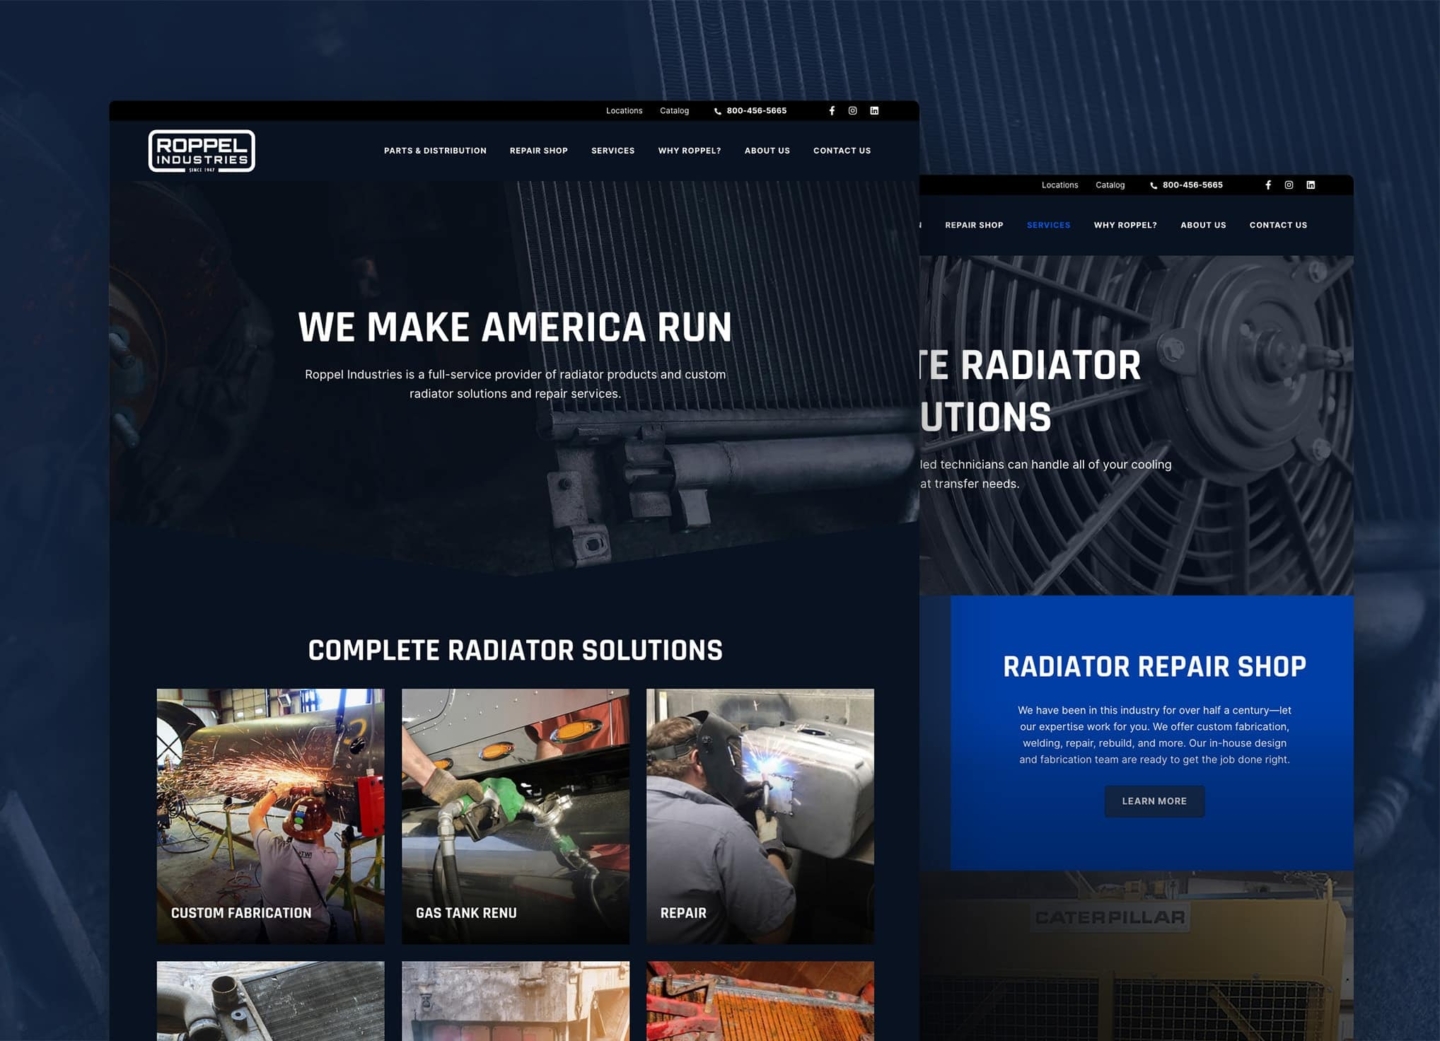The image size is (1440, 1041).
Task: Open the Instagram icon on the Services page header
Action: (1288, 185)
